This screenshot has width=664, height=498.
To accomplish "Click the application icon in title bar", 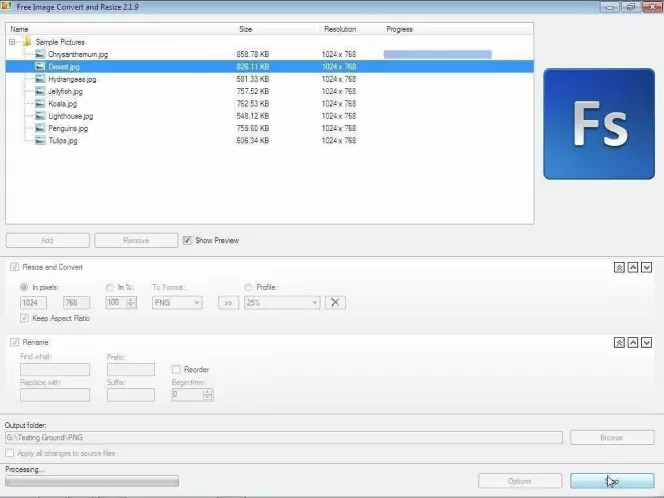I will click(x=6, y=6).
